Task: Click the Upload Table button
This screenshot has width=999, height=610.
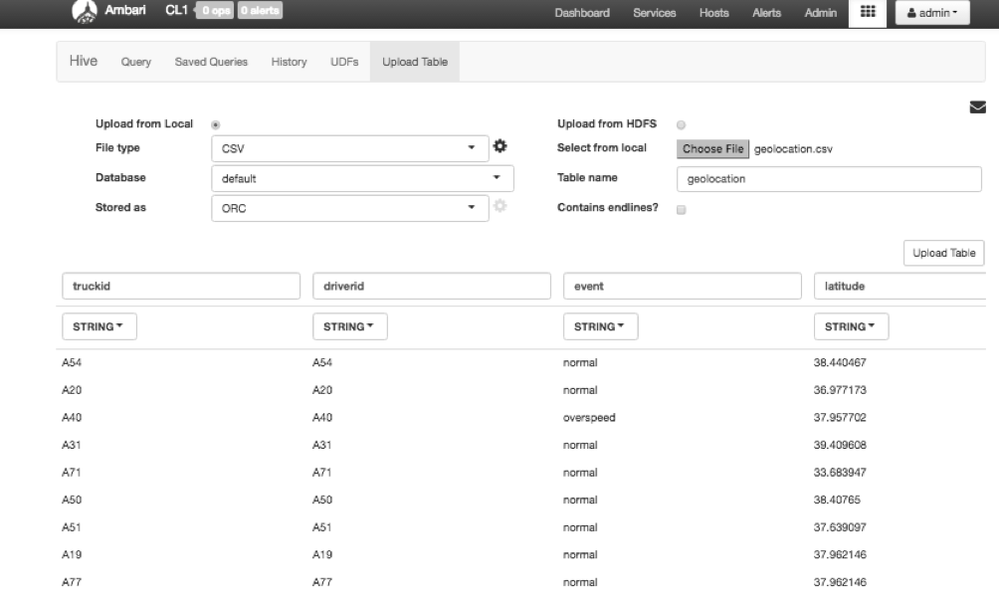Action: click(944, 253)
